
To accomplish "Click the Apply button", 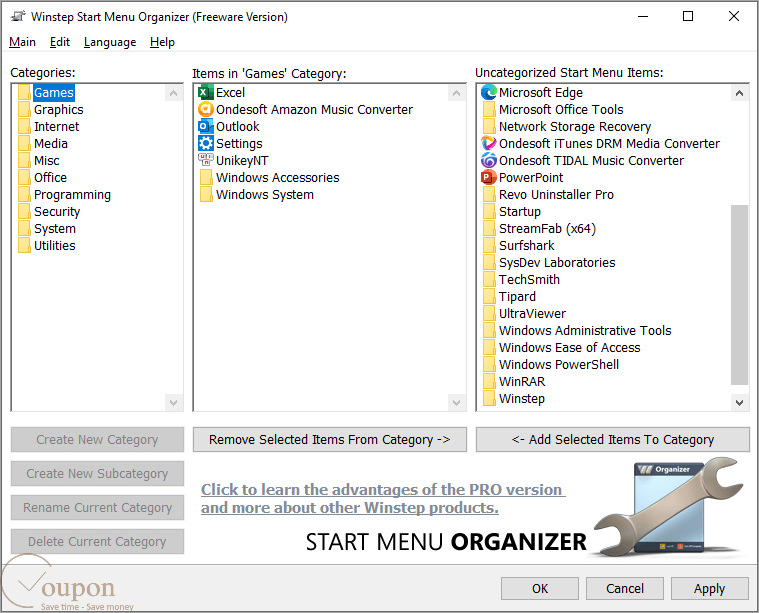I will (710, 589).
